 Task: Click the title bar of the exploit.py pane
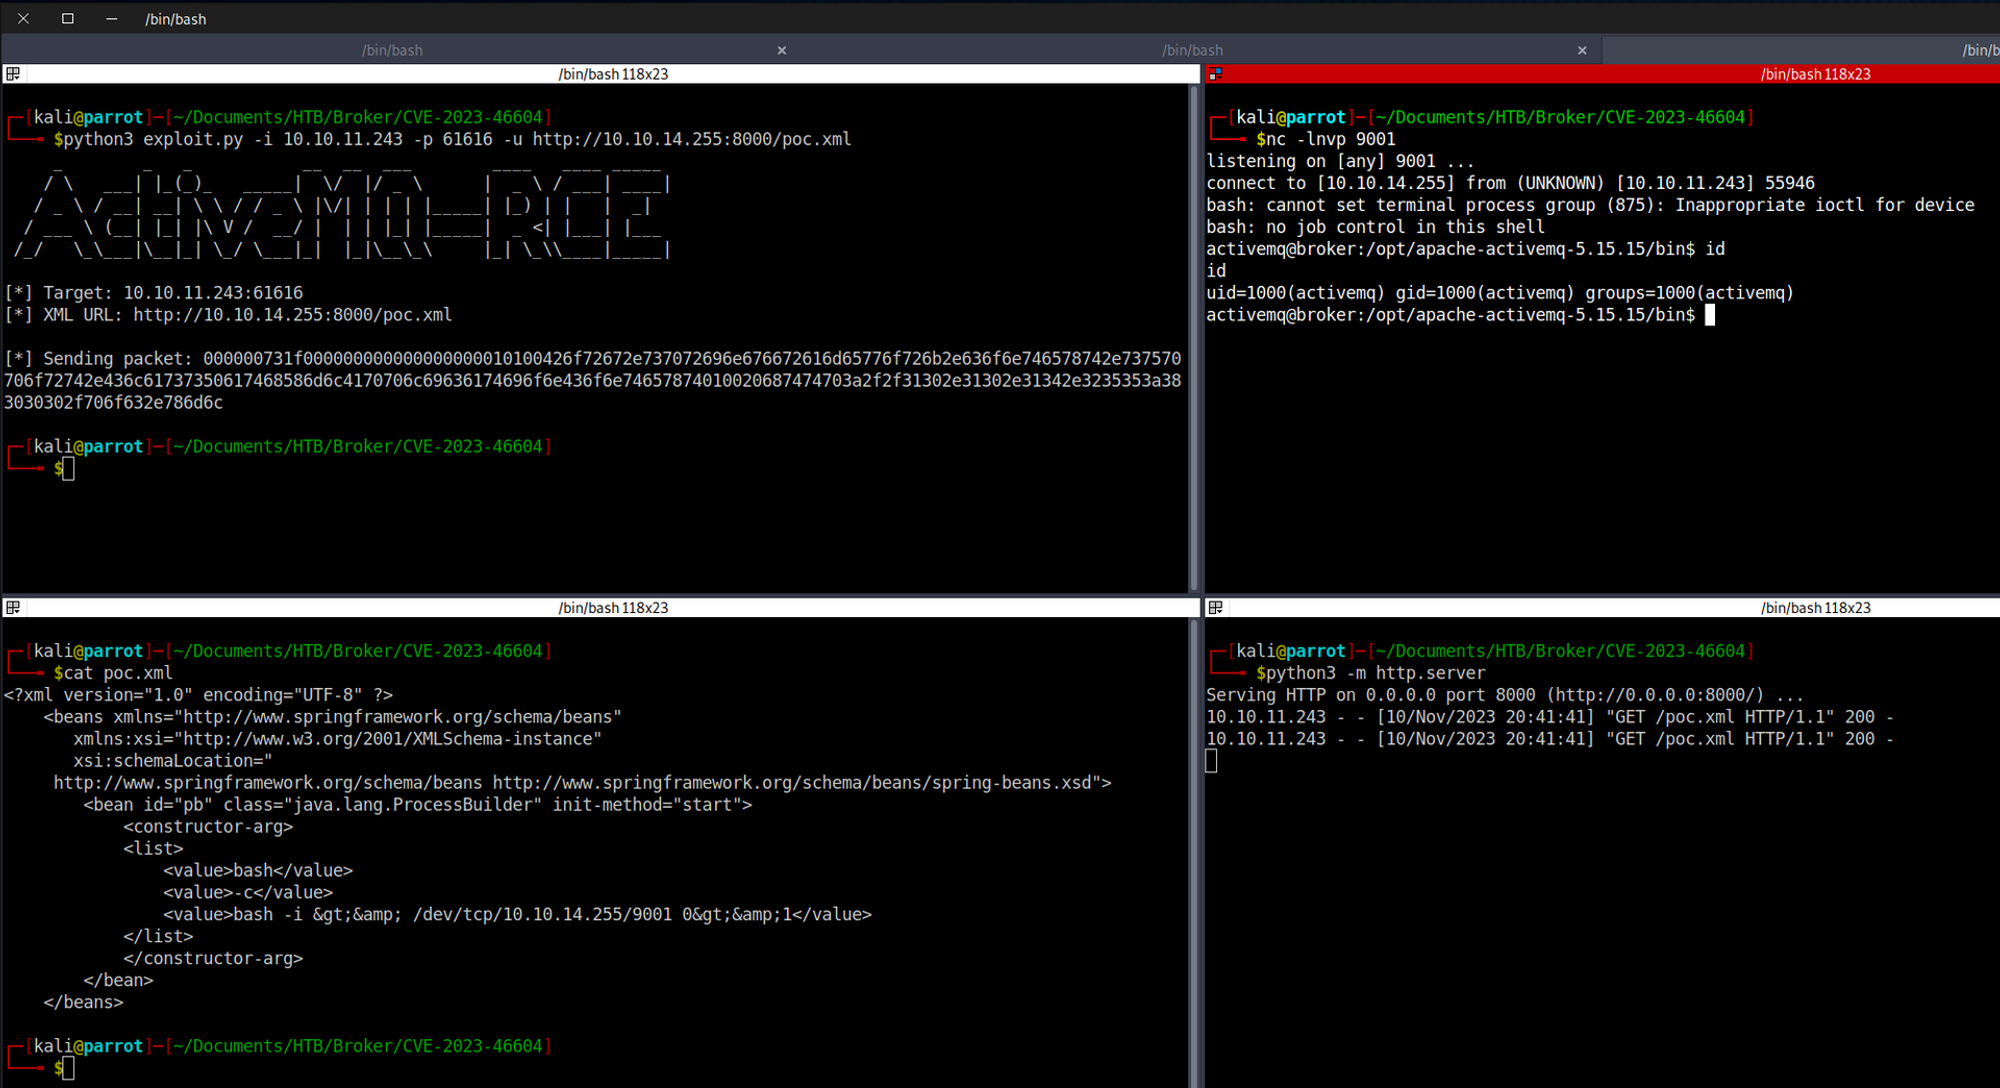click(x=612, y=74)
